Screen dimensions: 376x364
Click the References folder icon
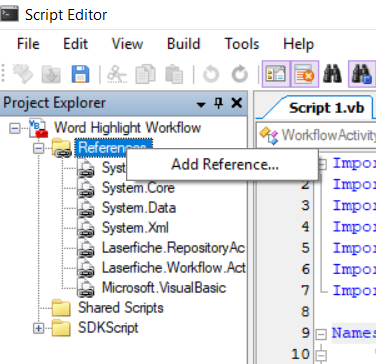pyautogui.click(x=62, y=148)
